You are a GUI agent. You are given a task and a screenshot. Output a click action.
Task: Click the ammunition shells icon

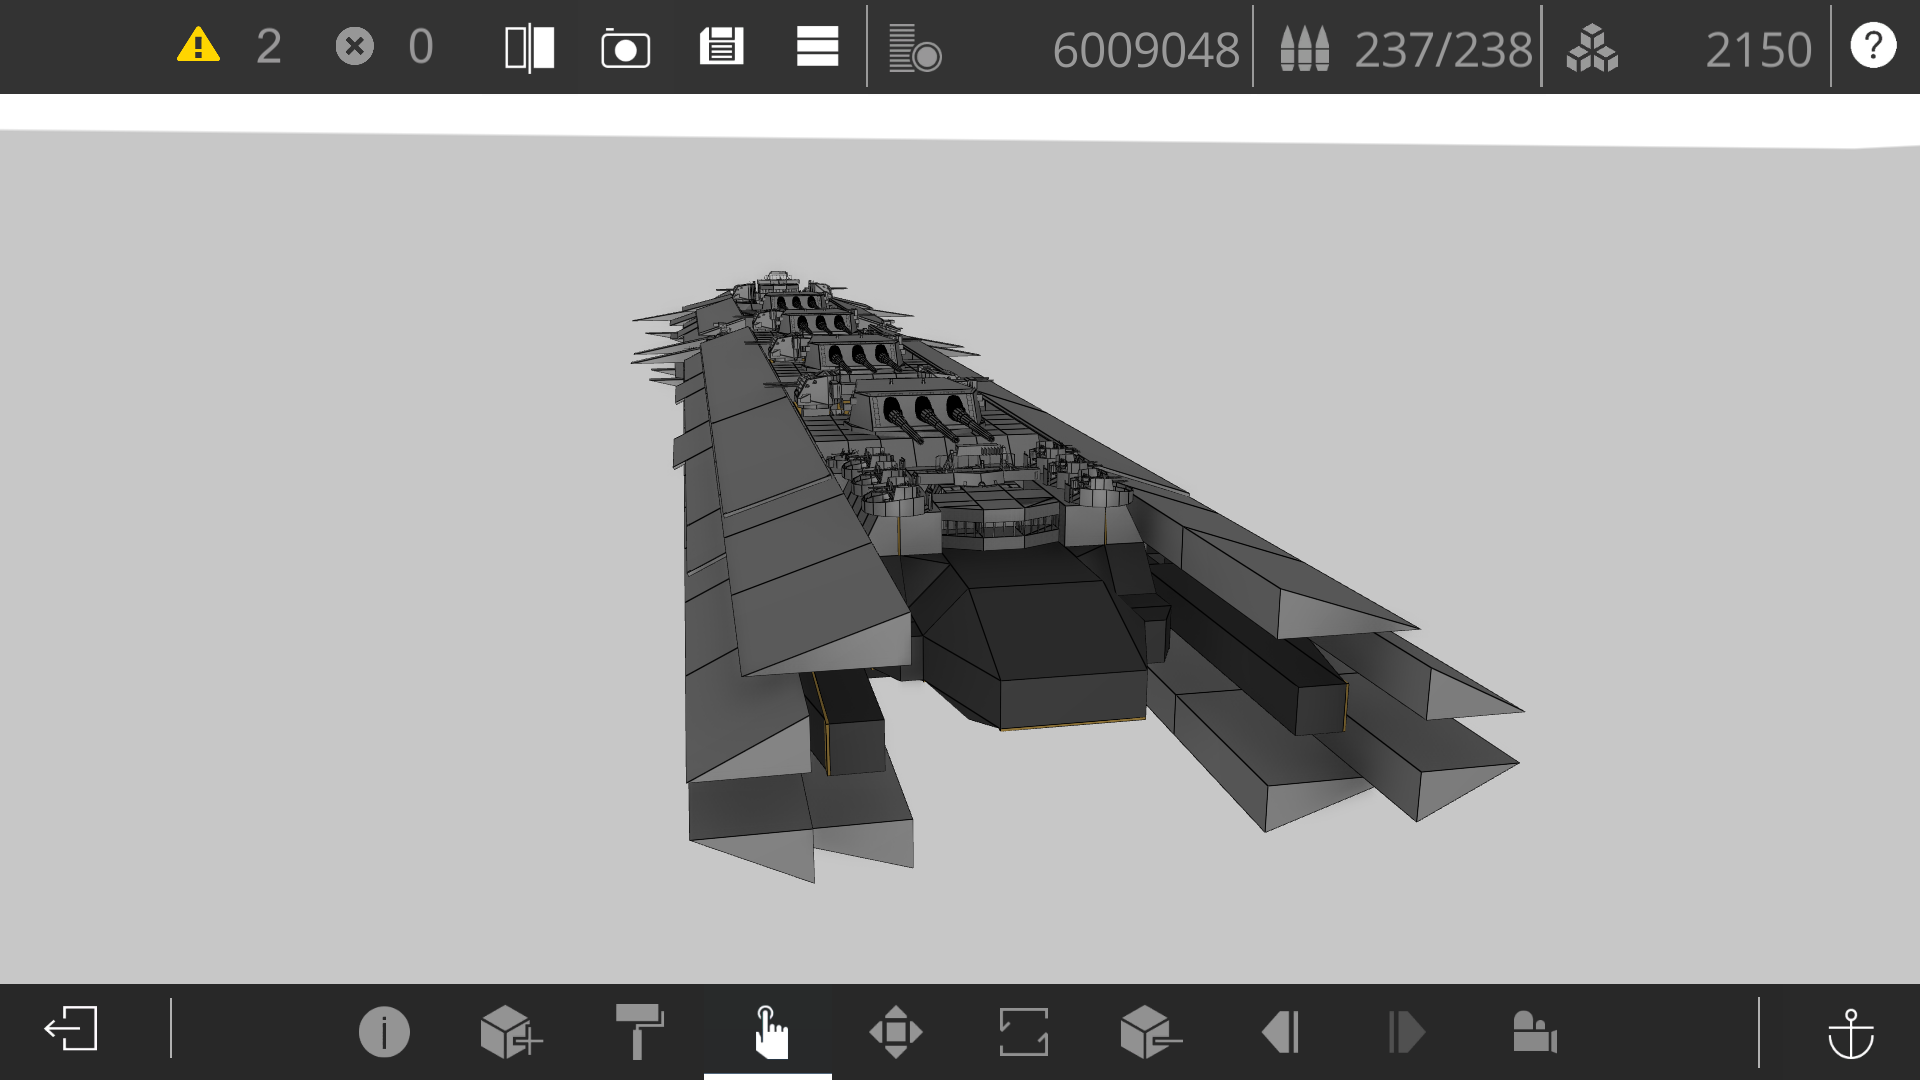1305,48
